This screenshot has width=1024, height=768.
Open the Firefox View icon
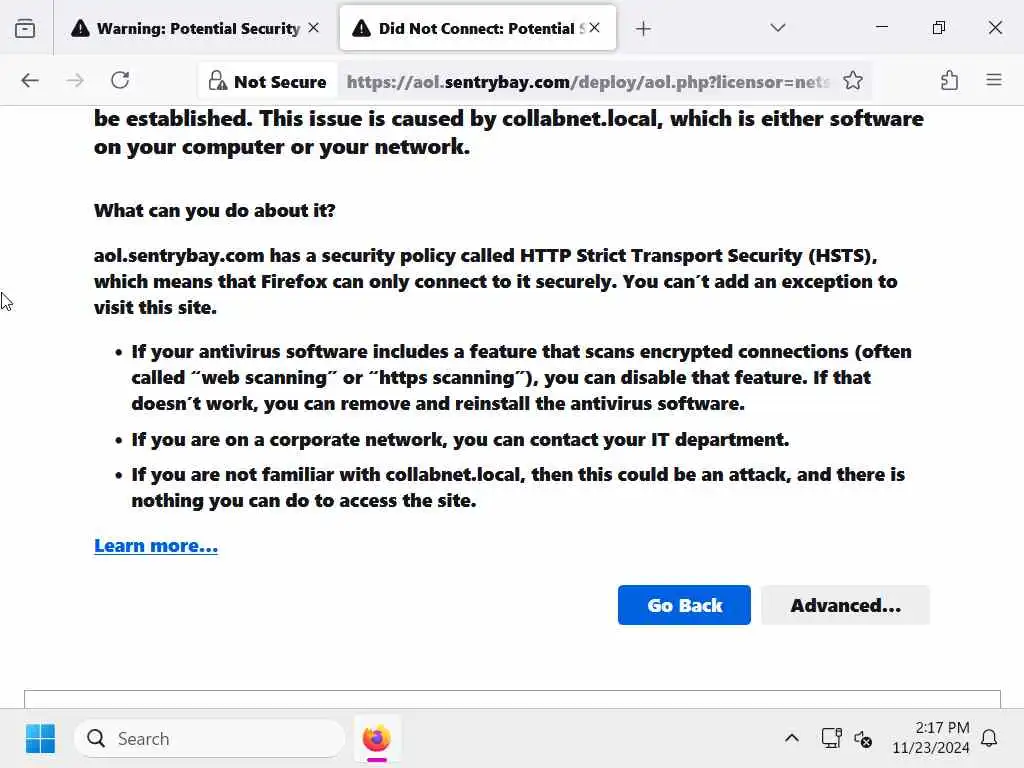(25, 28)
